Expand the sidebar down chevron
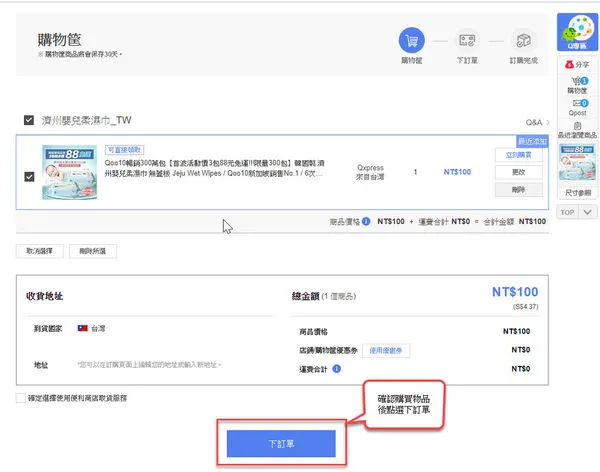The image size is (600, 472). click(x=588, y=212)
